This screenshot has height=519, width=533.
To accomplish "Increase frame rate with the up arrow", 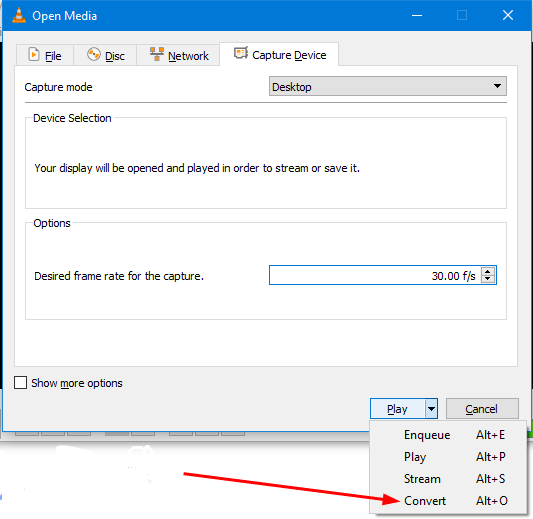I will point(488,272).
